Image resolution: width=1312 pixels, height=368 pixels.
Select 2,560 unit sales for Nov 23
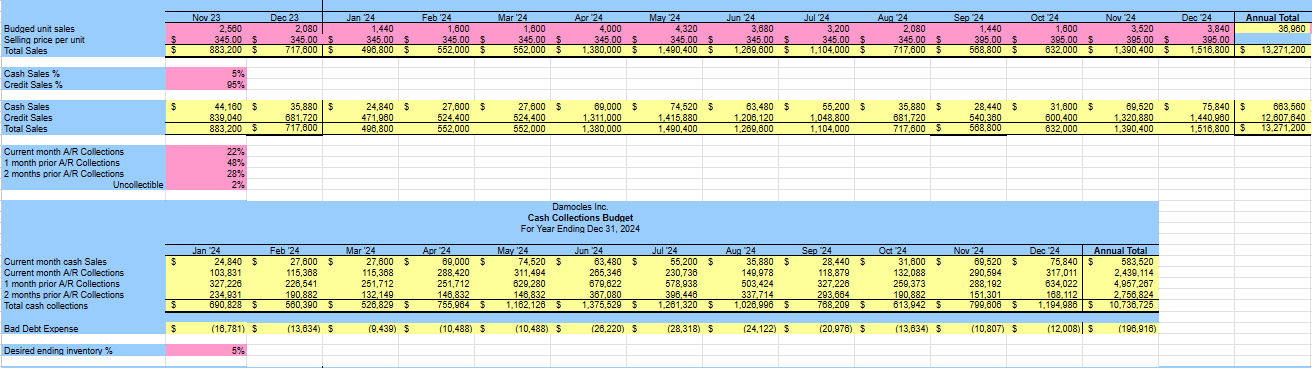229,29
